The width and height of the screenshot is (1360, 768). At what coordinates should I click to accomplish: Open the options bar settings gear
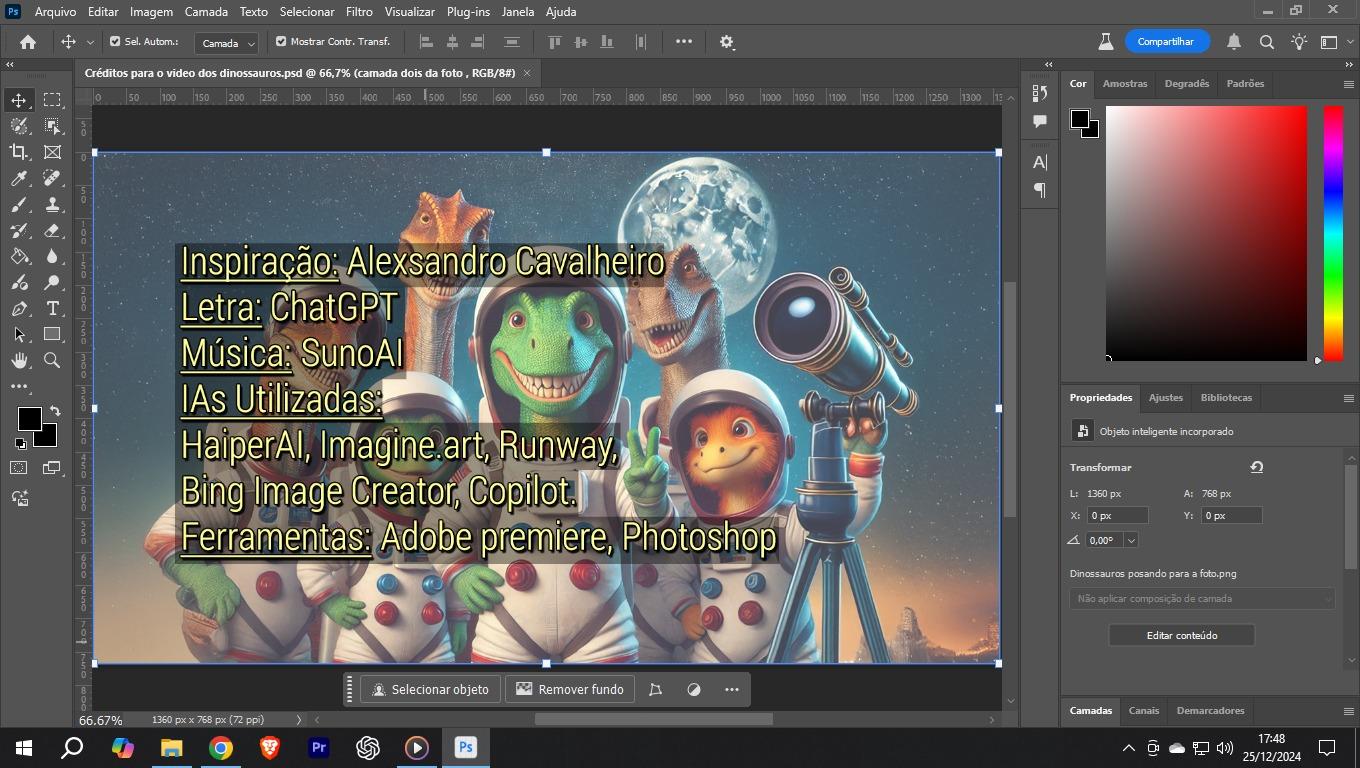(x=727, y=42)
